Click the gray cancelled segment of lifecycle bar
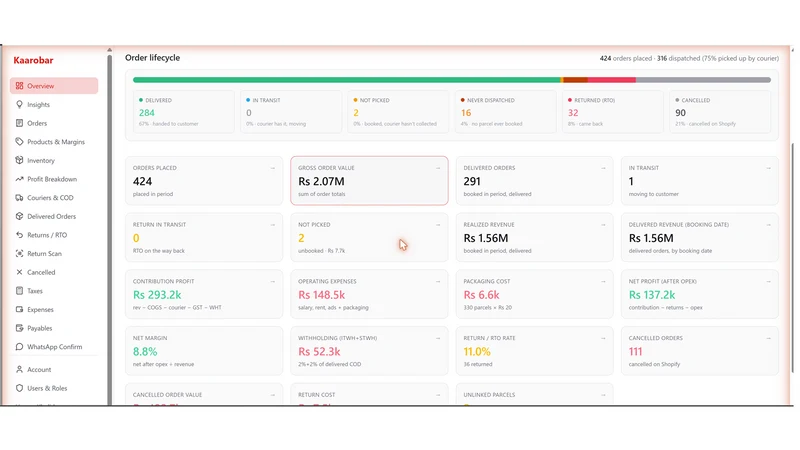This screenshot has height=450, width=800. coord(703,80)
